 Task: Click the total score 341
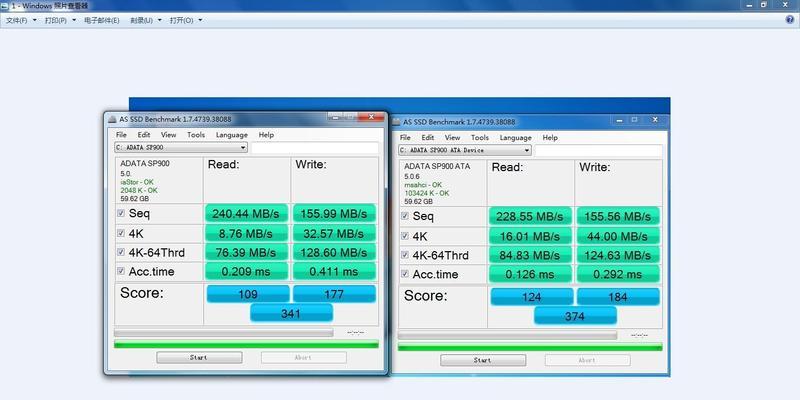(291, 313)
